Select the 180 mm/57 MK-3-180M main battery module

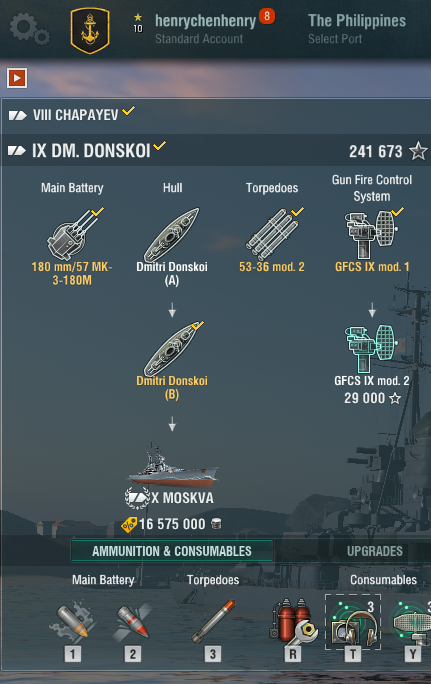[72, 247]
